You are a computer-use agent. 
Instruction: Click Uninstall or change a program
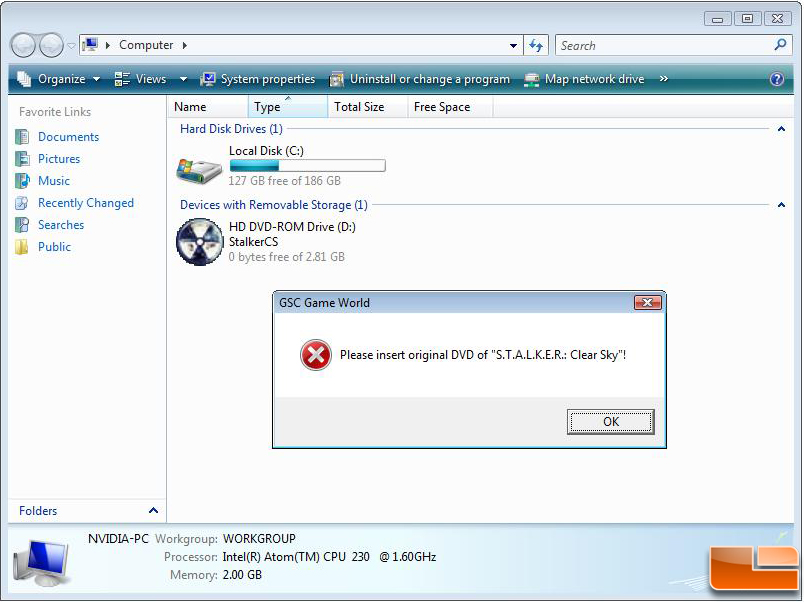click(x=419, y=79)
